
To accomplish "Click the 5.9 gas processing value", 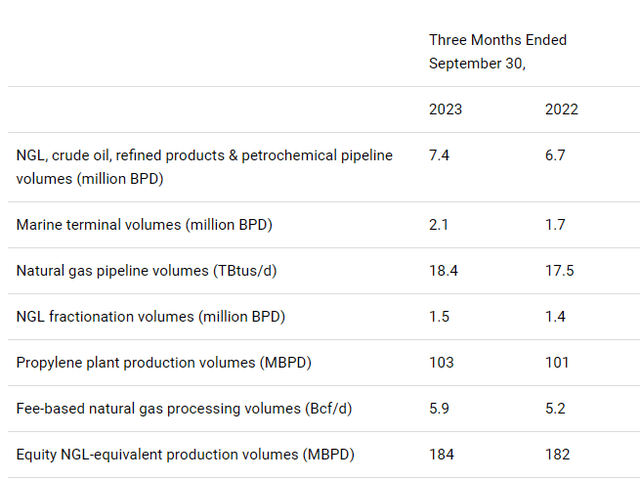I will [440, 409].
